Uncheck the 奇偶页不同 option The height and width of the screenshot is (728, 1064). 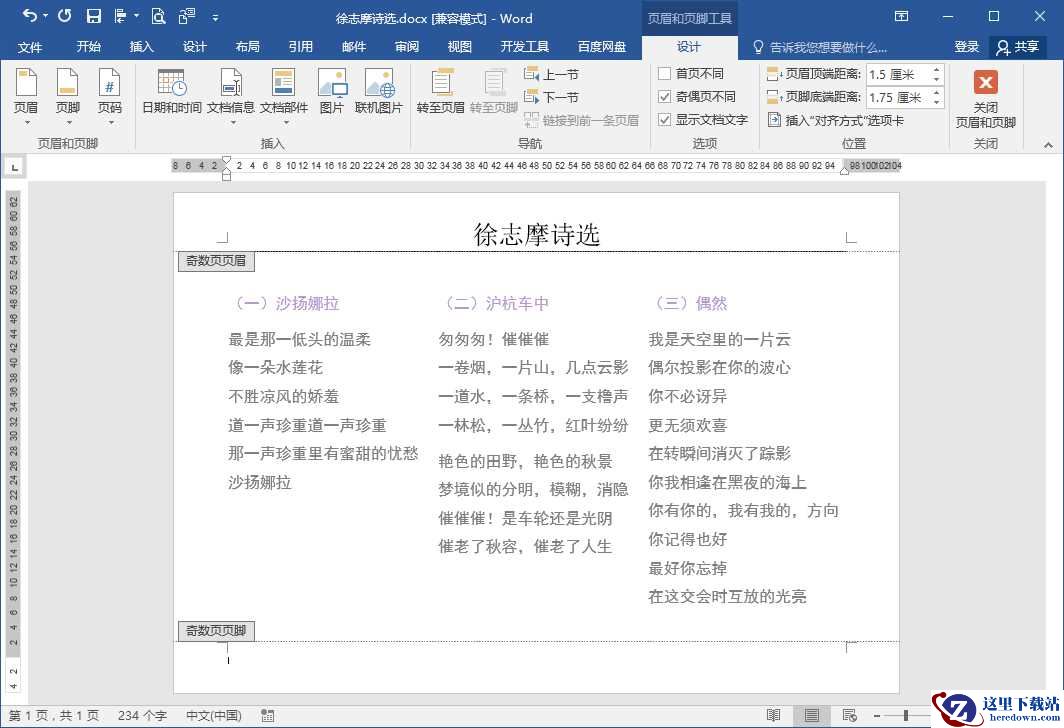click(665, 96)
